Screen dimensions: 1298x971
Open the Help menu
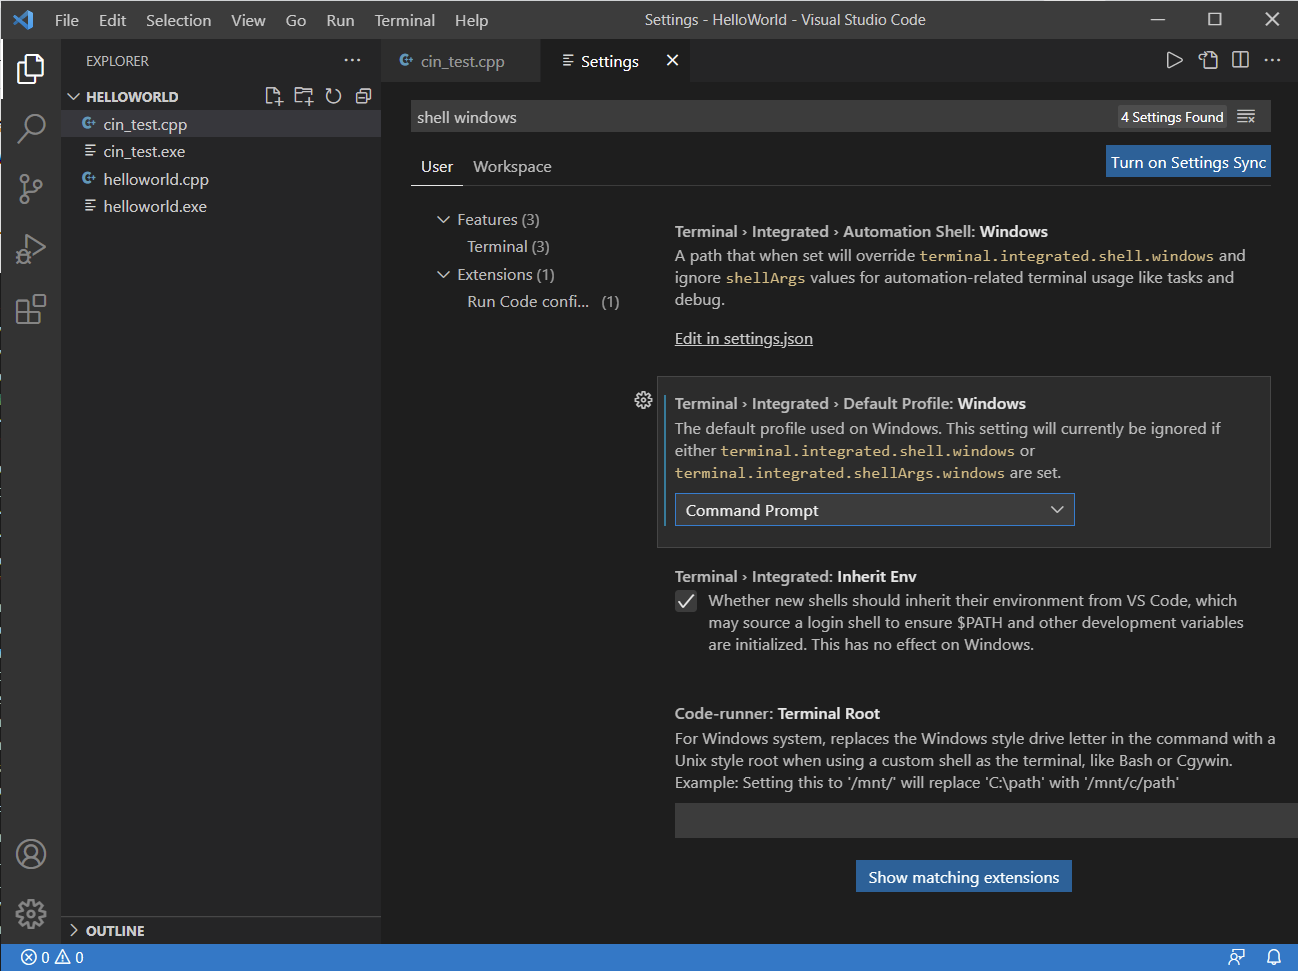click(471, 20)
